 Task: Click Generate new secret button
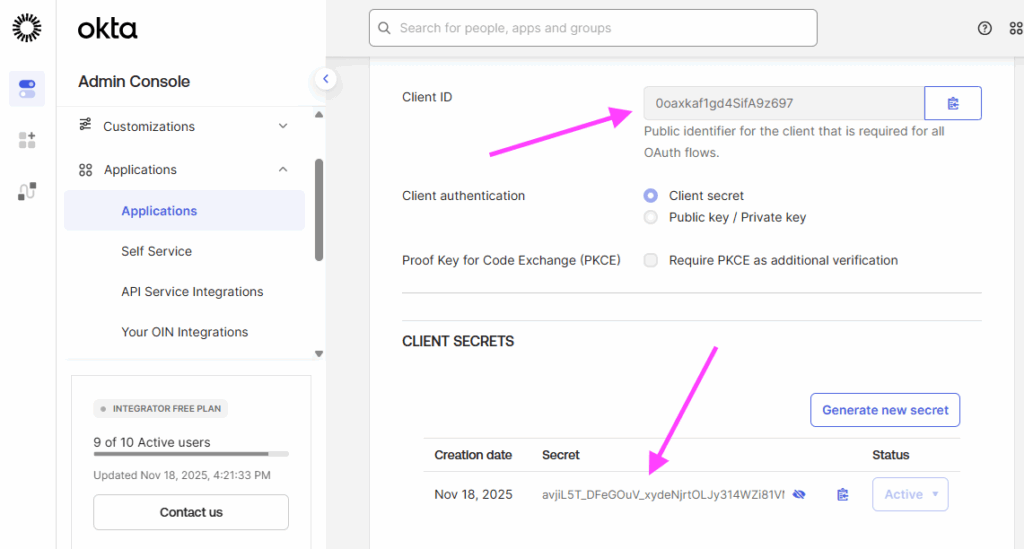[x=885, y=410]
